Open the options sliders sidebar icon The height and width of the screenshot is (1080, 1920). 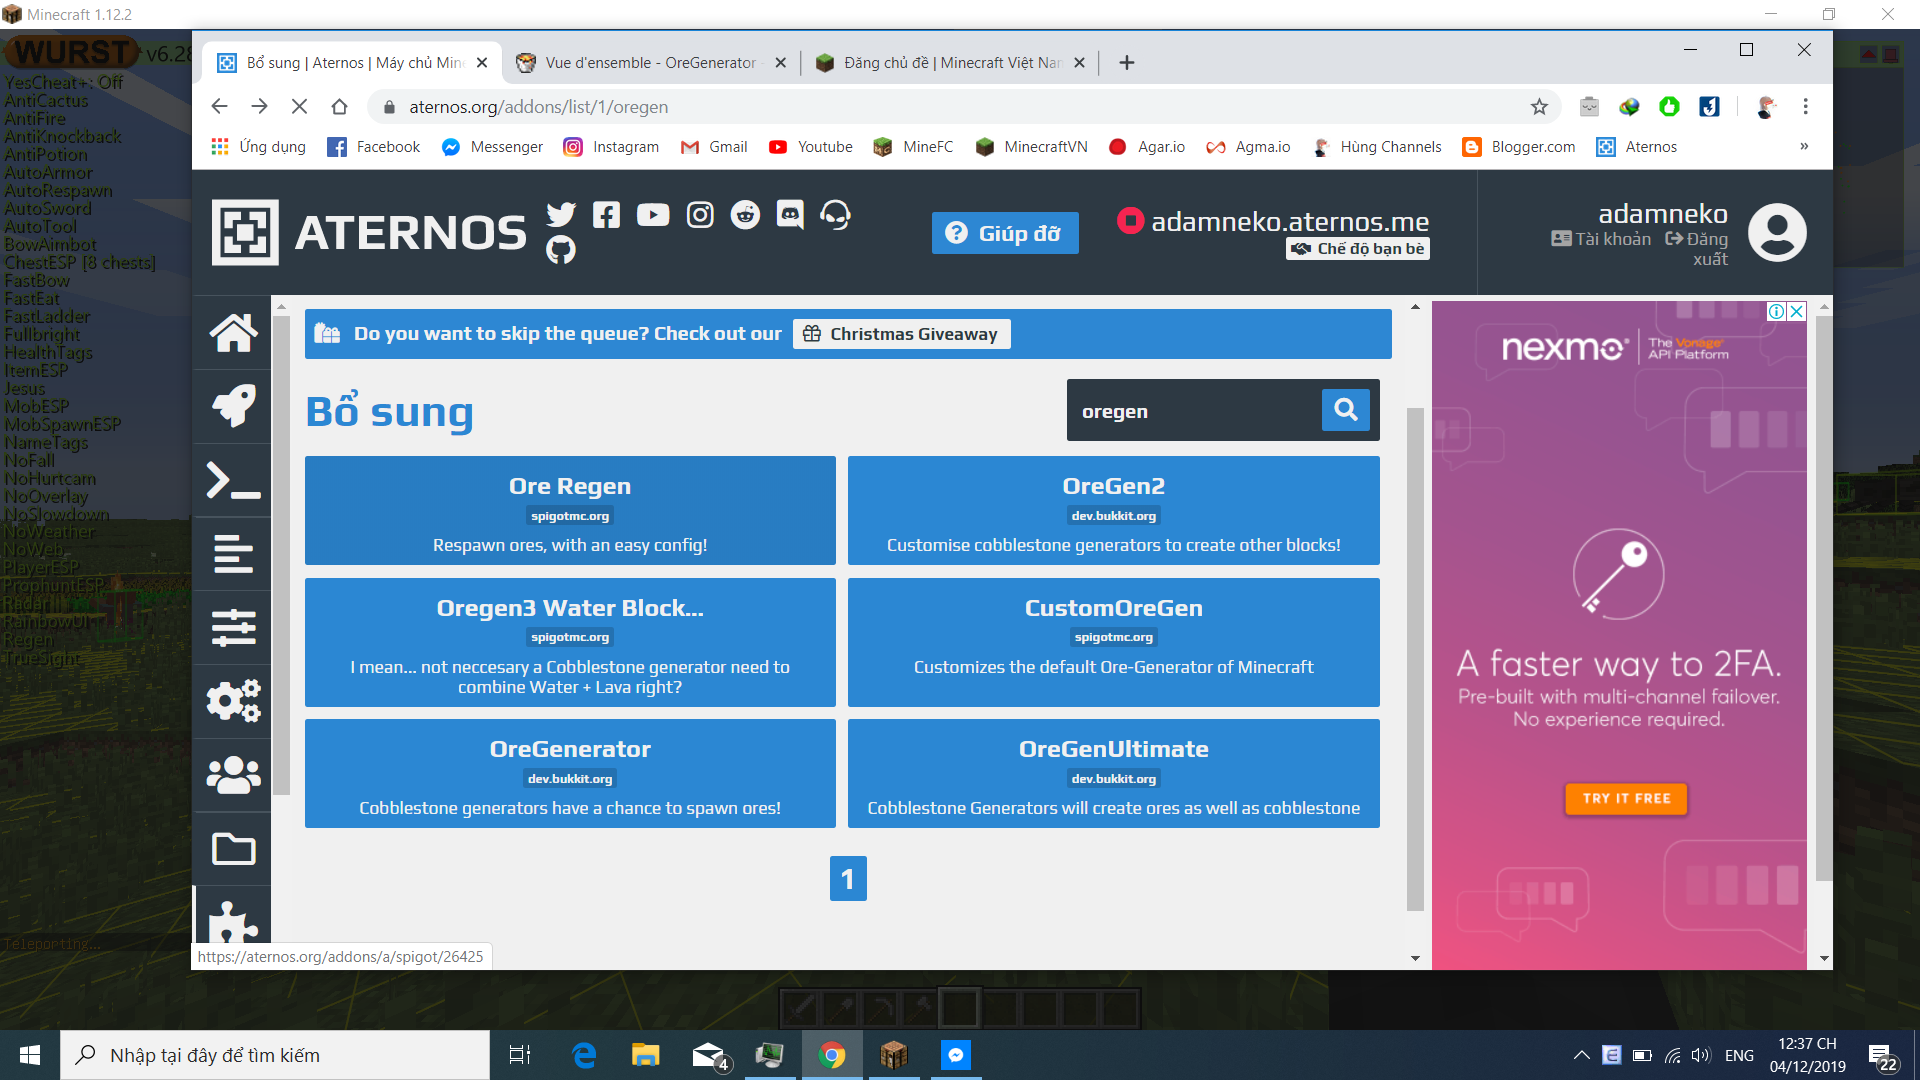[x=233, y=628]
